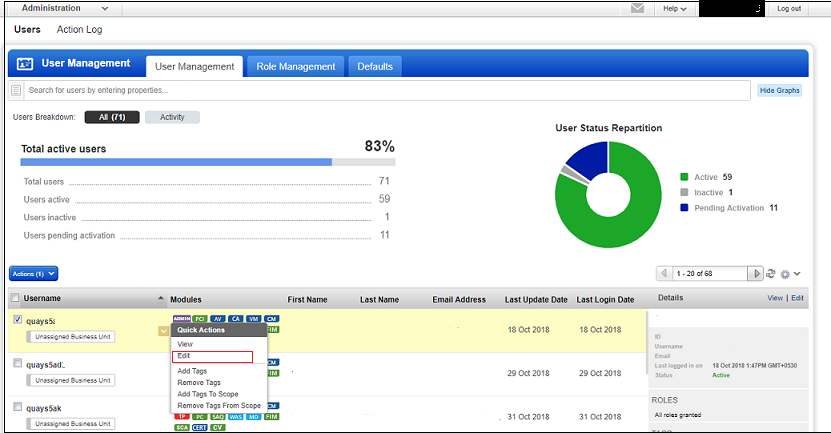This screenshot has width=831, height=433.
Task: Open the Defaults tab
Action: point(375,67)
